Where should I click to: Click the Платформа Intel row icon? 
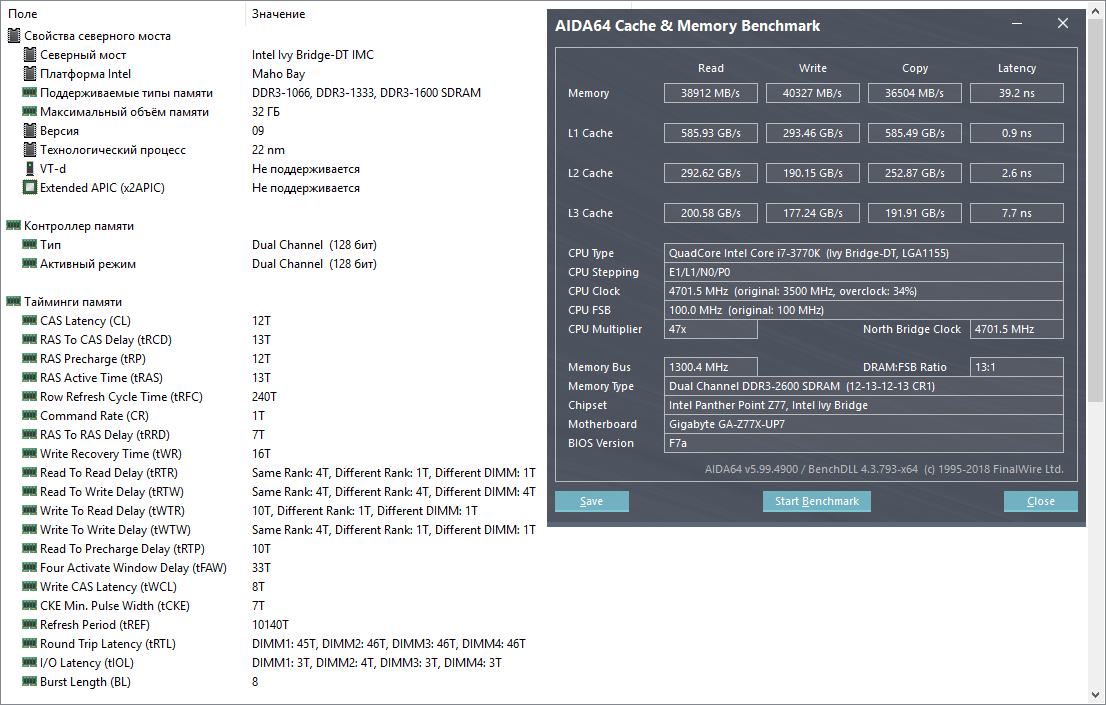[30, 73]
